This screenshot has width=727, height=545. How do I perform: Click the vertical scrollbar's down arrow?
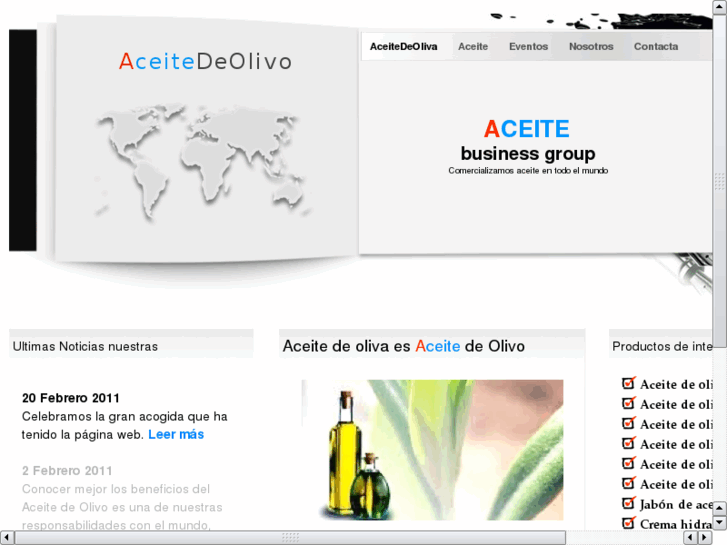pyautogui.click(x=719, y=523)
